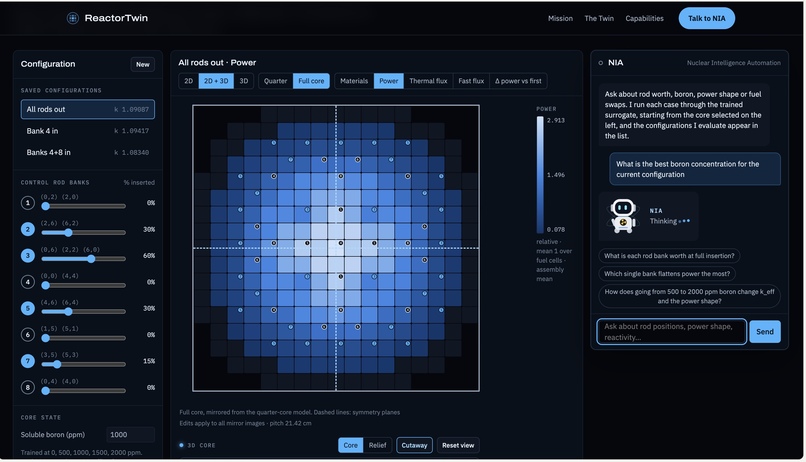
Task: Adjust bank 8 insertion slider
Action: [x=83, y=391]
